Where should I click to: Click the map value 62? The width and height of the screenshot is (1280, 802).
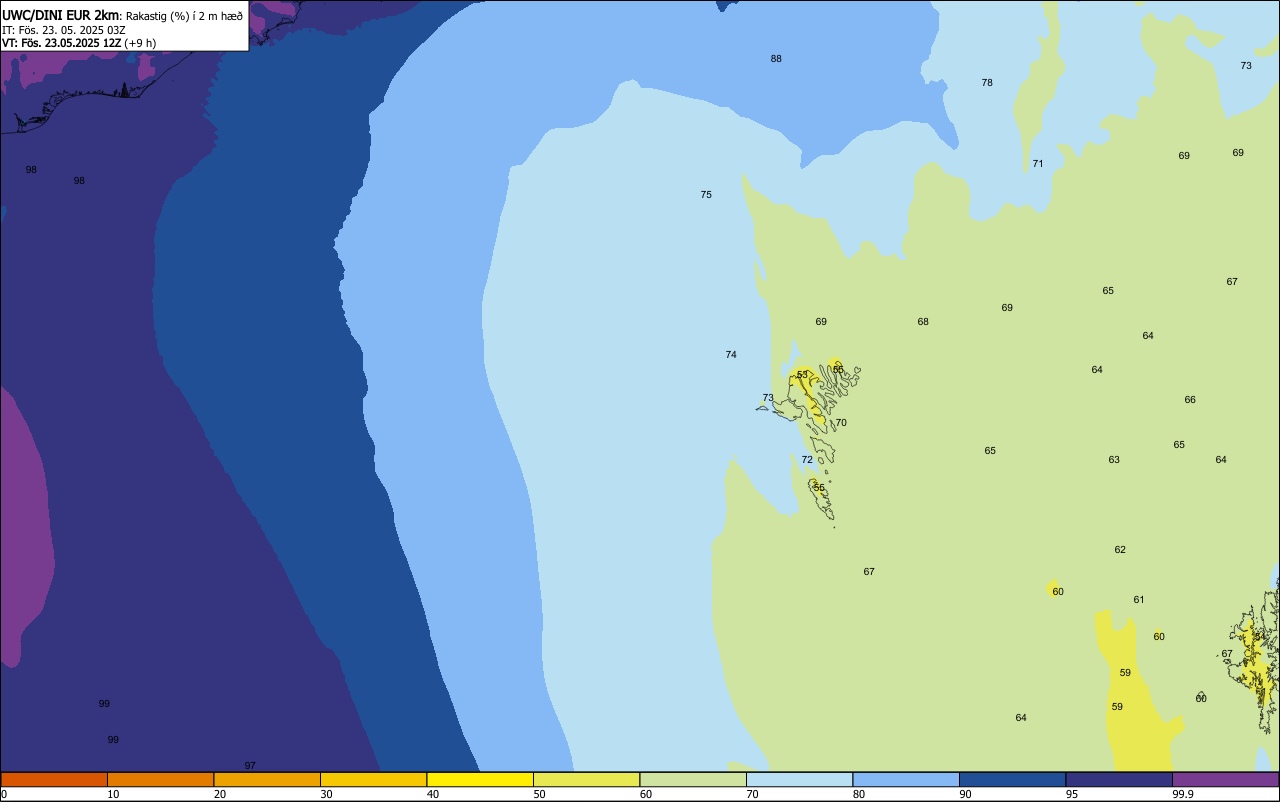pyautogui.click(x=1120, y=550)
